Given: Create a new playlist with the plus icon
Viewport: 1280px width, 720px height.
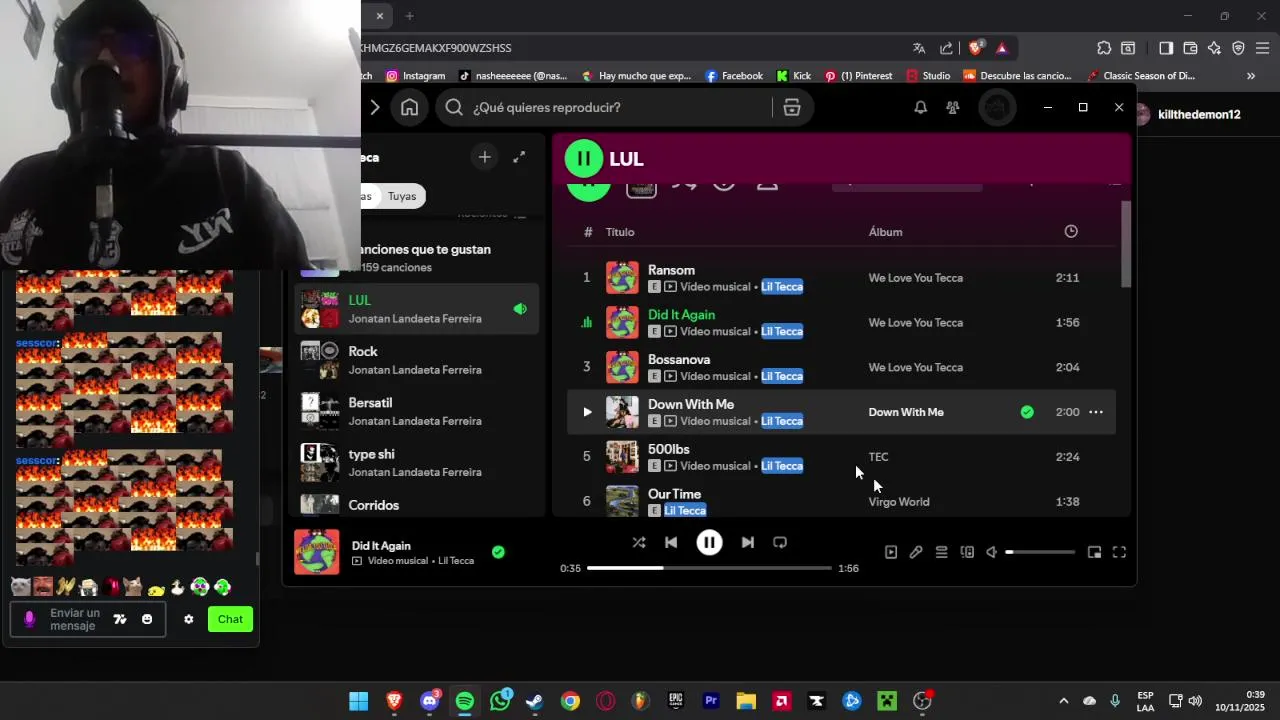Looking at the screenshot, I should coord(484,157).
